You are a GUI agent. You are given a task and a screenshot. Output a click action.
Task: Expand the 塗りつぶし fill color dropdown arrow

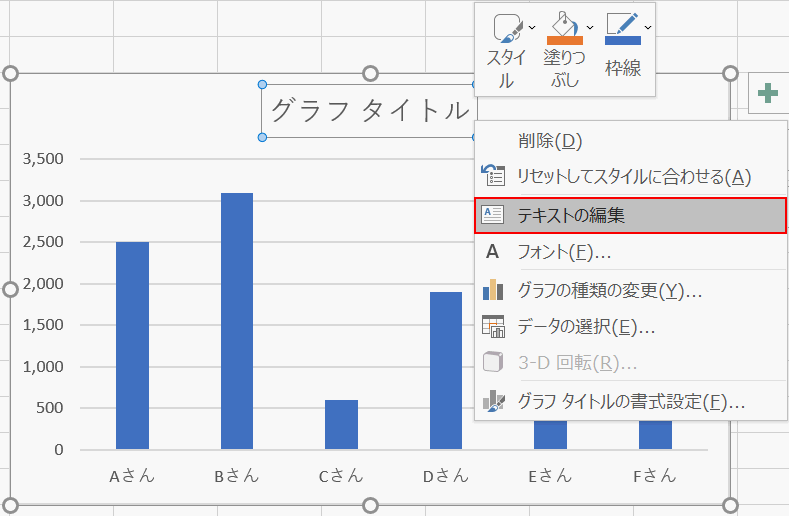590,28
